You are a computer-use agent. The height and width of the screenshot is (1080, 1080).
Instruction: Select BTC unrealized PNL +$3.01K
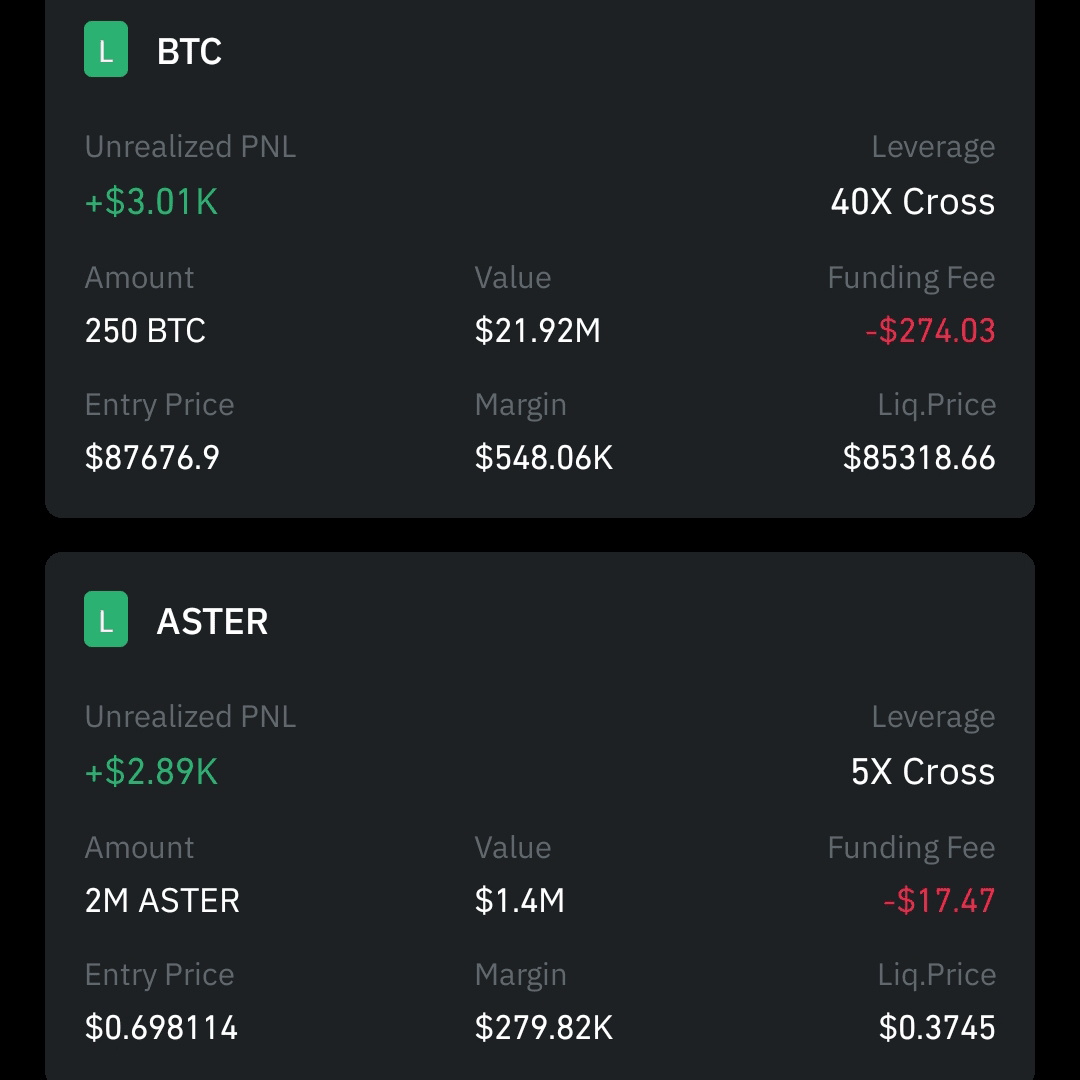(x=151, y=202)
